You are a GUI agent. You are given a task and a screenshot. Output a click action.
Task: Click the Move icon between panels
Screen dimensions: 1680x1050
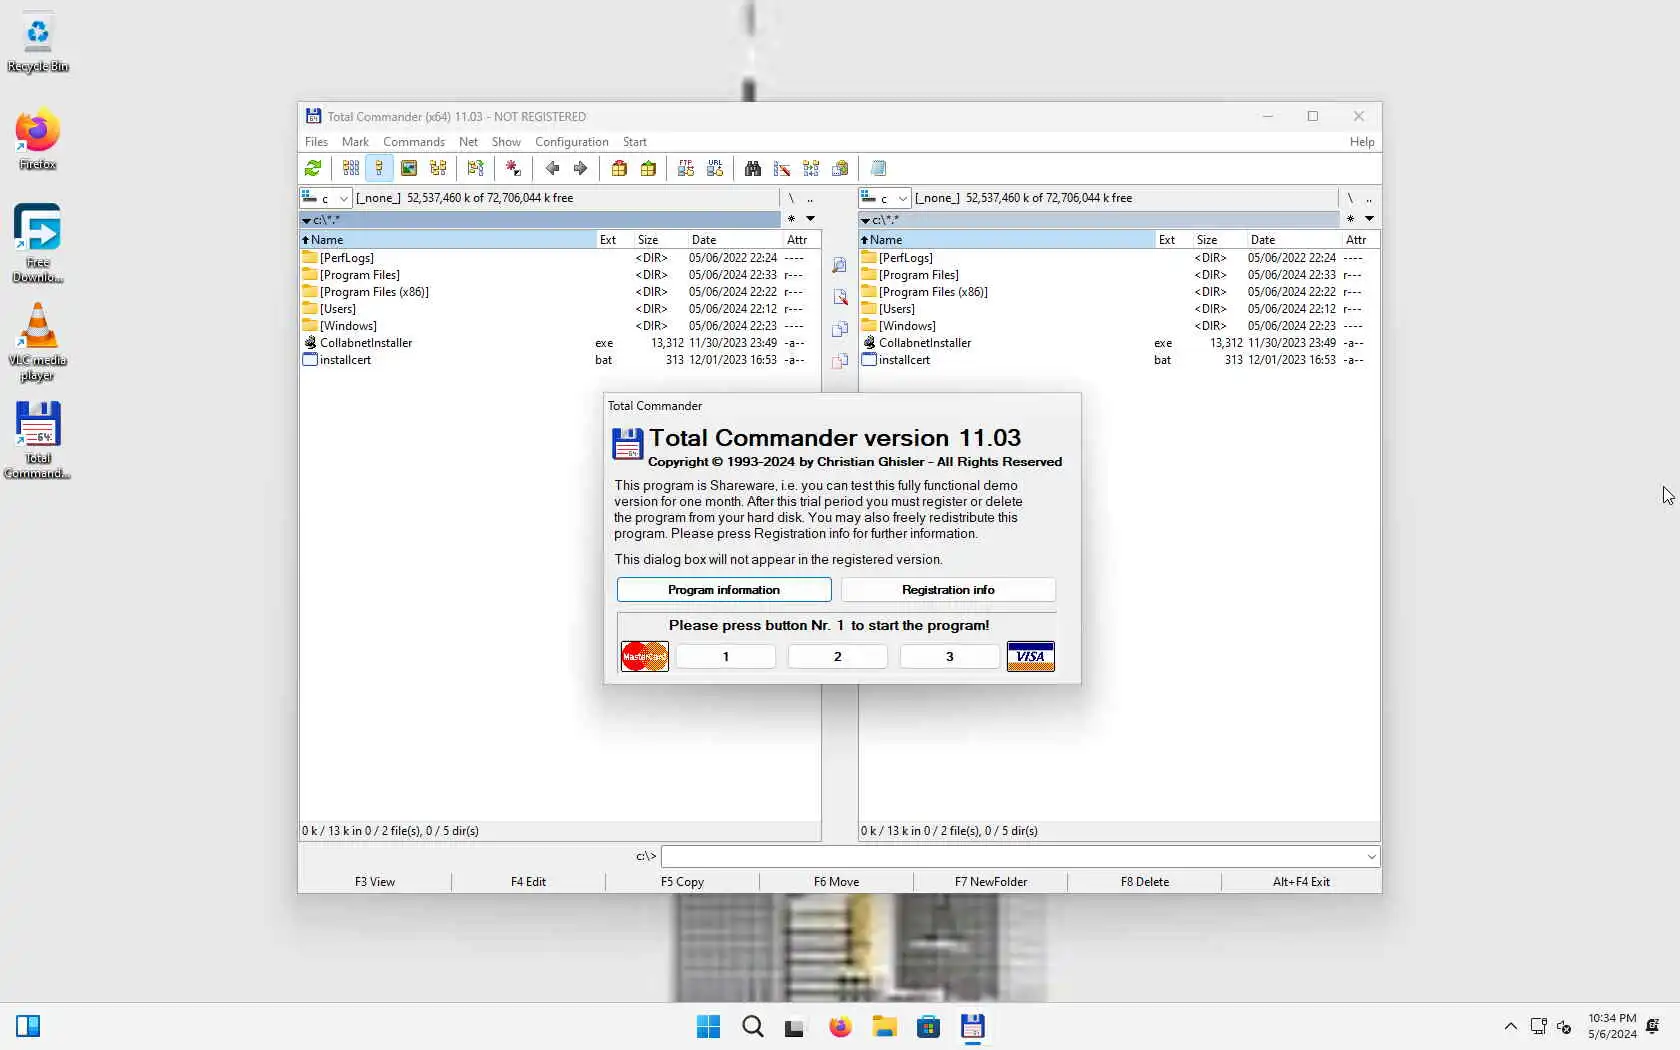tap(840, 361)
